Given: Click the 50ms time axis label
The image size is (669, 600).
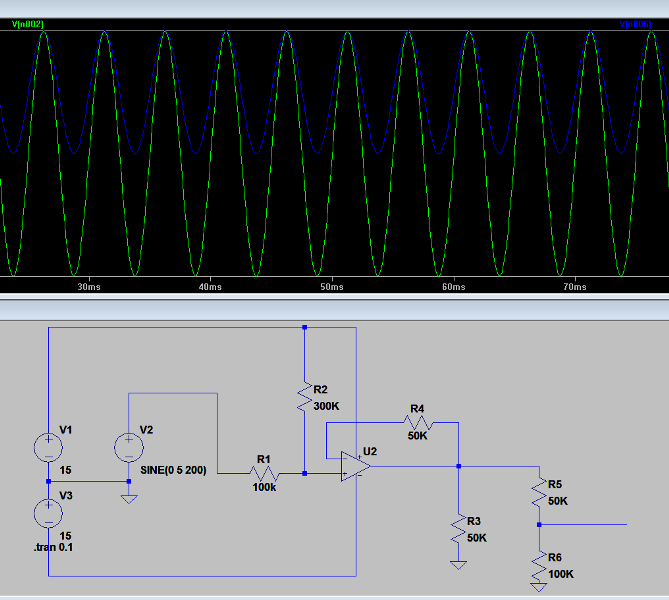Looking at the screenshot, I should 332,287.
